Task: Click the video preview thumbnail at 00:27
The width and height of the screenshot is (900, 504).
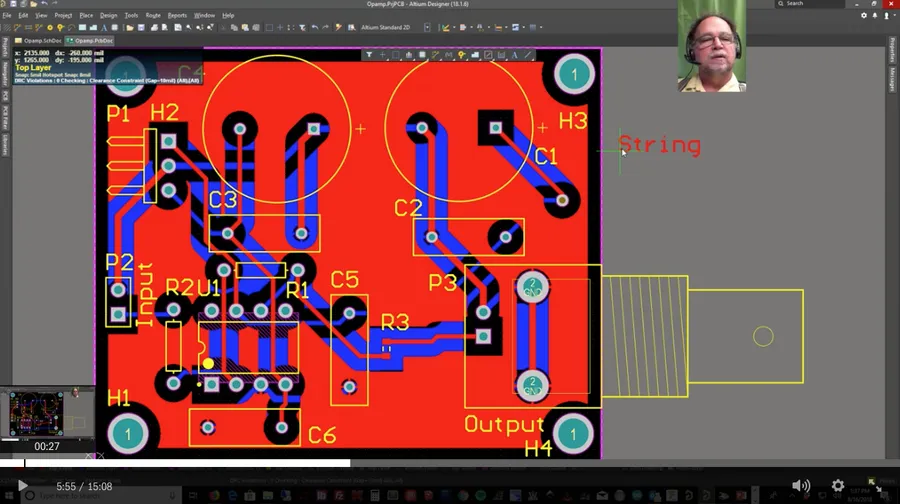Action: click(x=47, y=413)
